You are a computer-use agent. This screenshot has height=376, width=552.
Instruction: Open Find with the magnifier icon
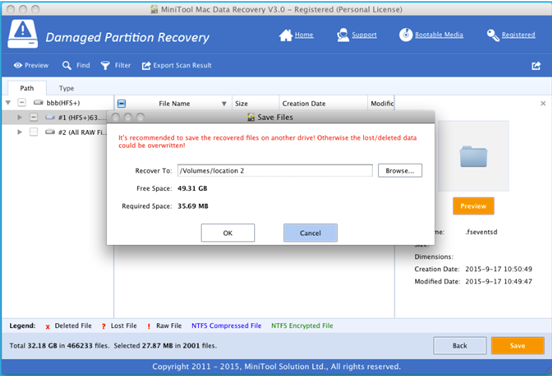67,65
